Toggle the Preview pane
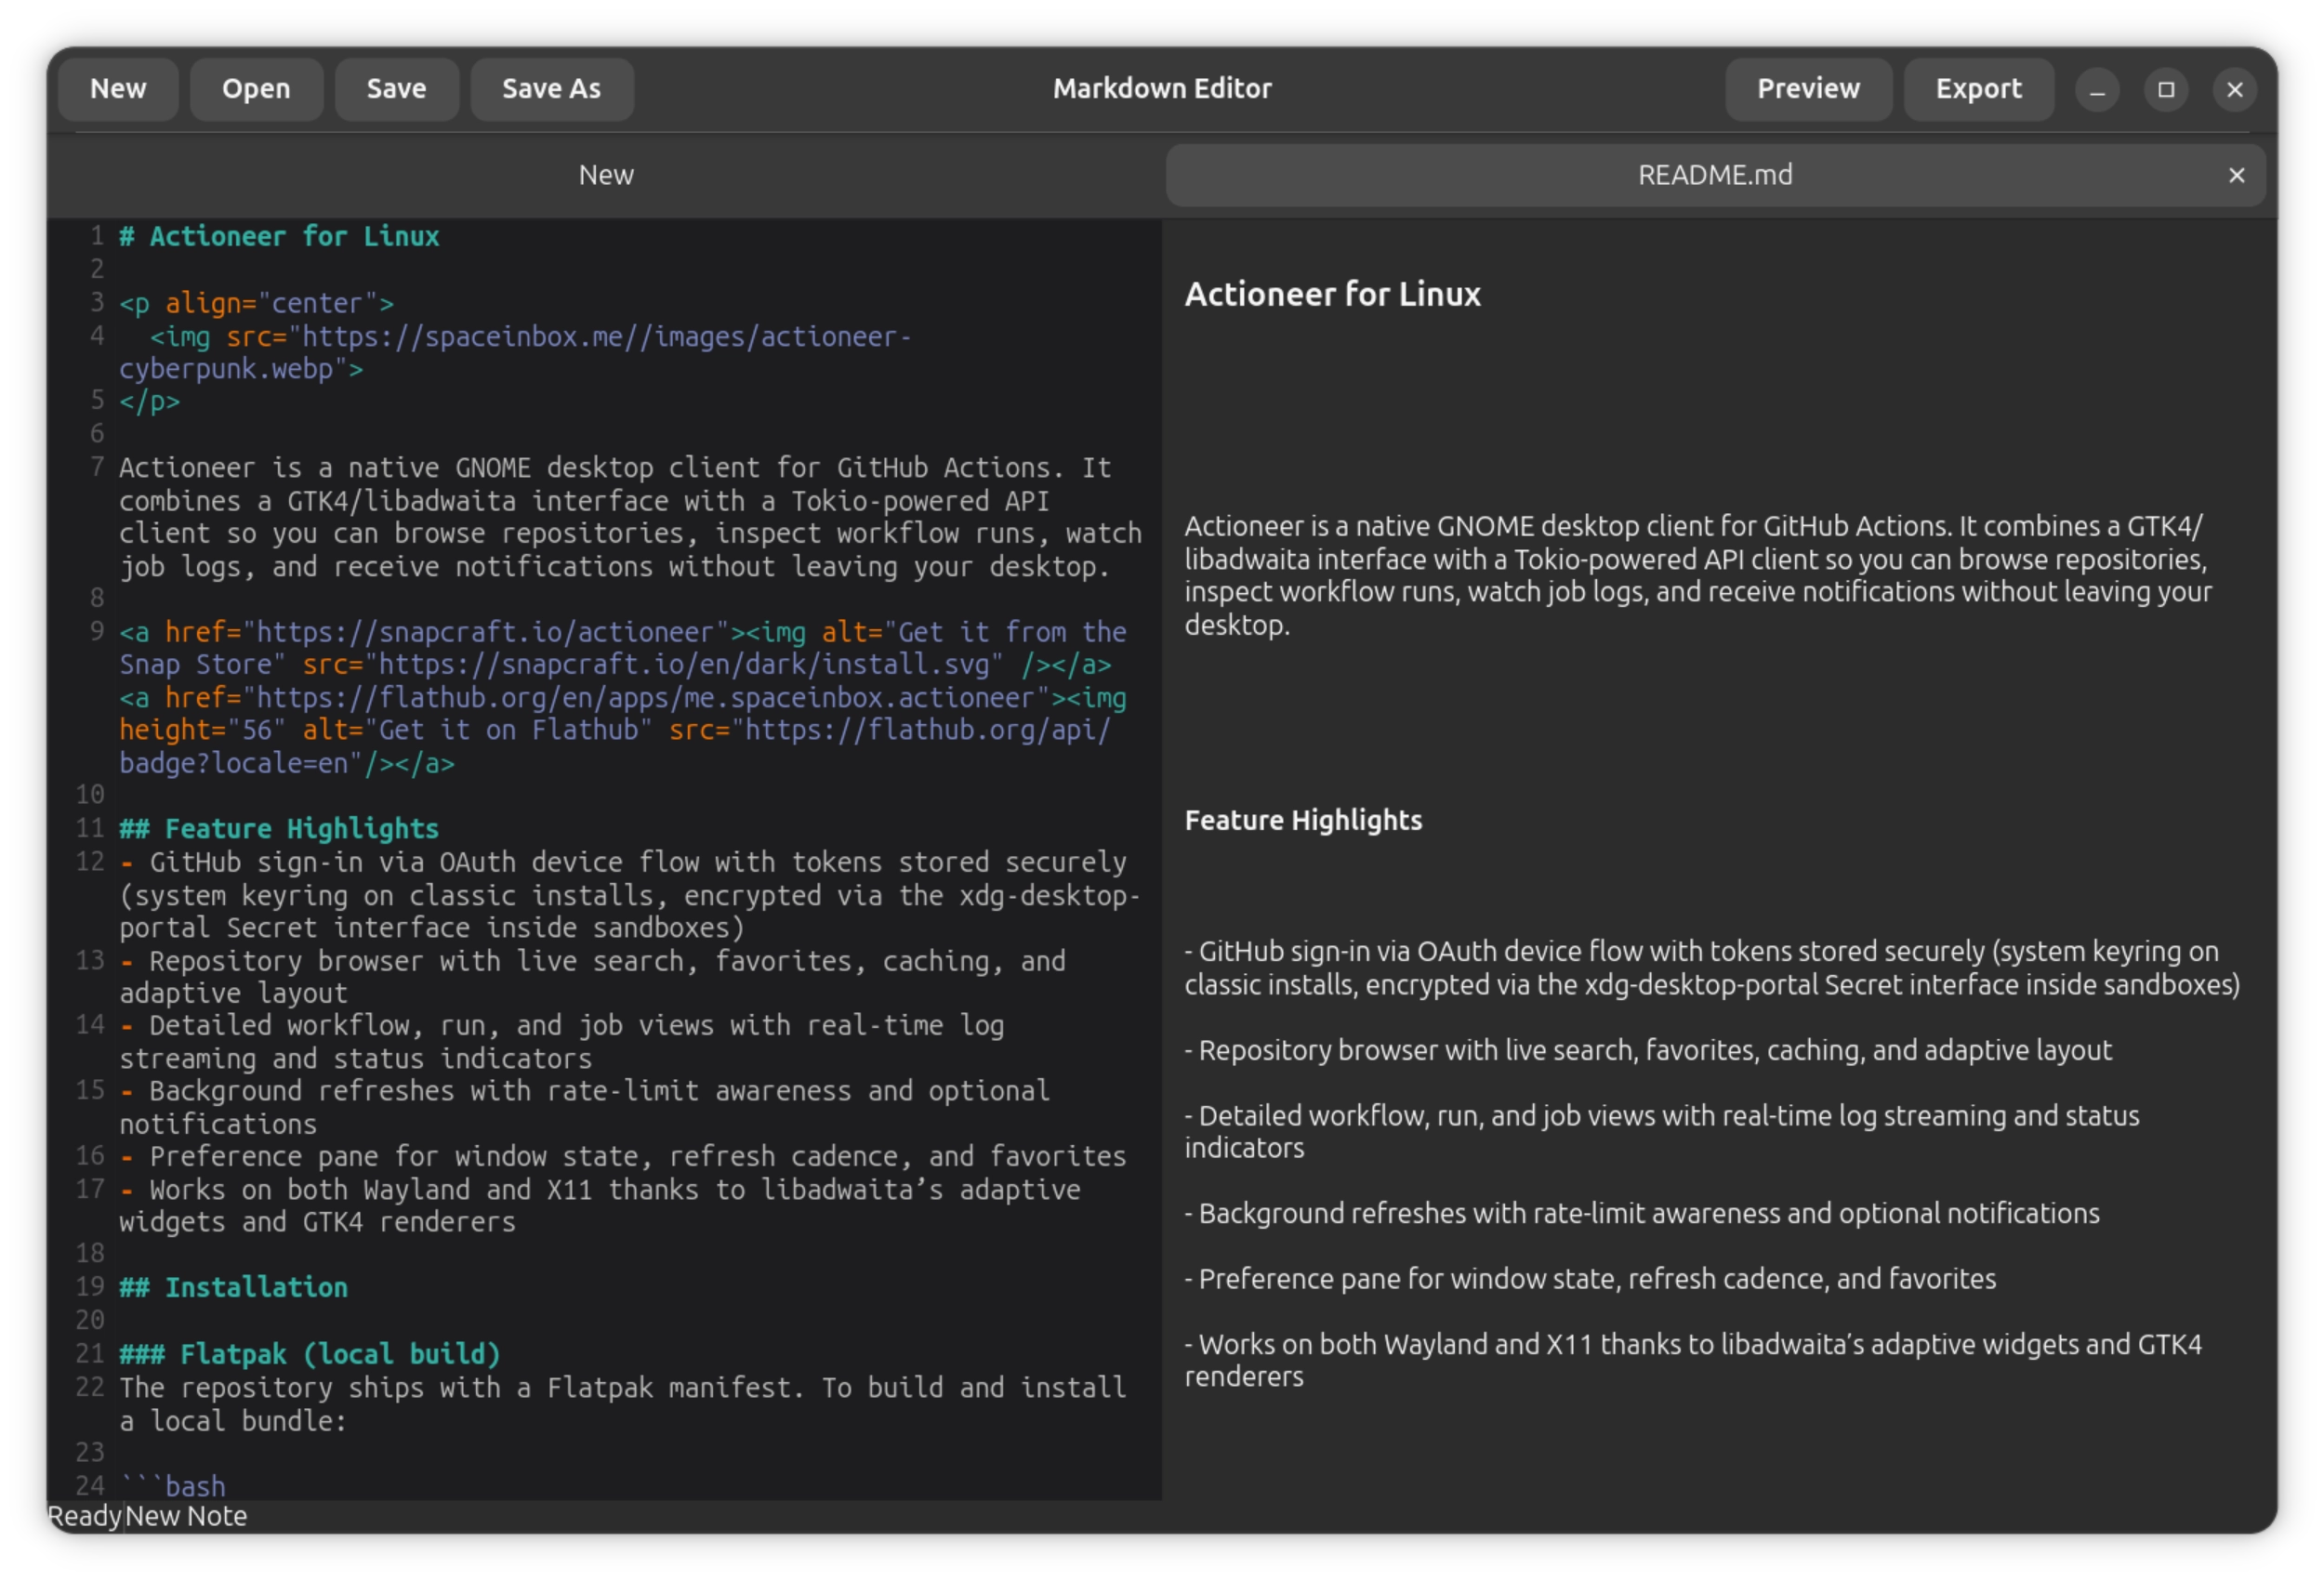 (1808, 89)
